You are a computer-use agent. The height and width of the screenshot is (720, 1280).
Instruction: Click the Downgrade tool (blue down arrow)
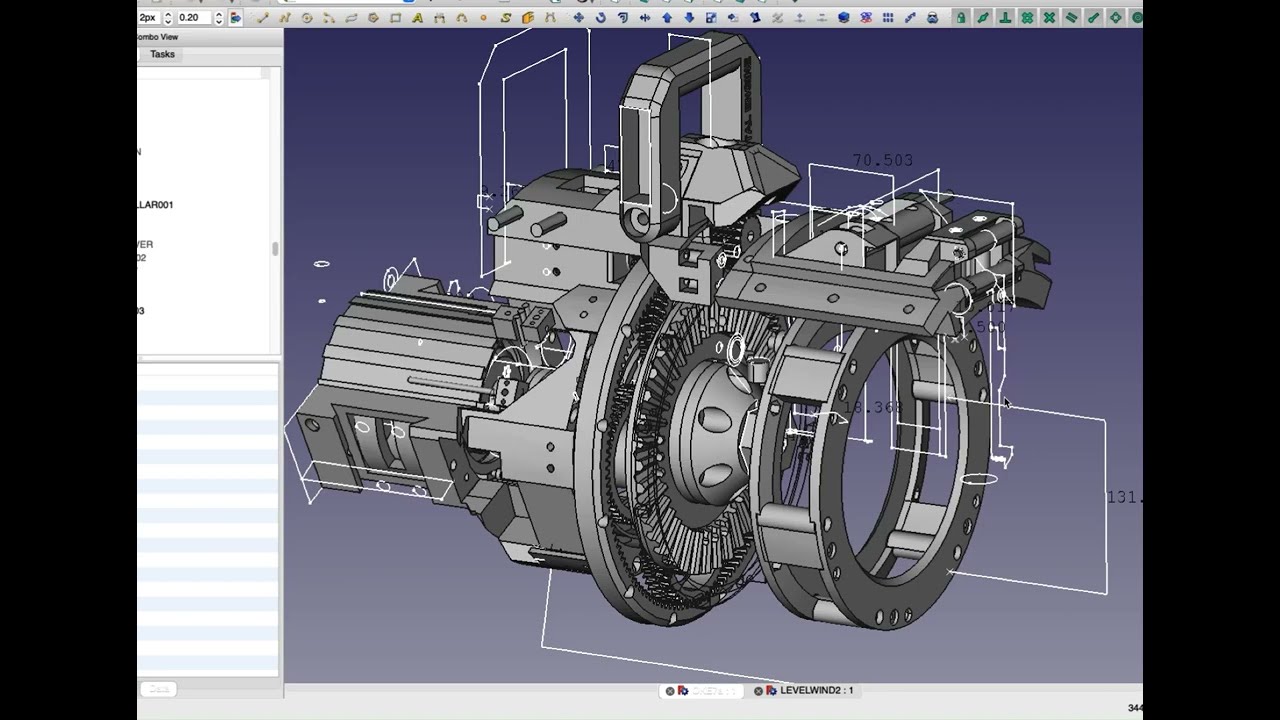pyautogui.click(x=688, y=18)
